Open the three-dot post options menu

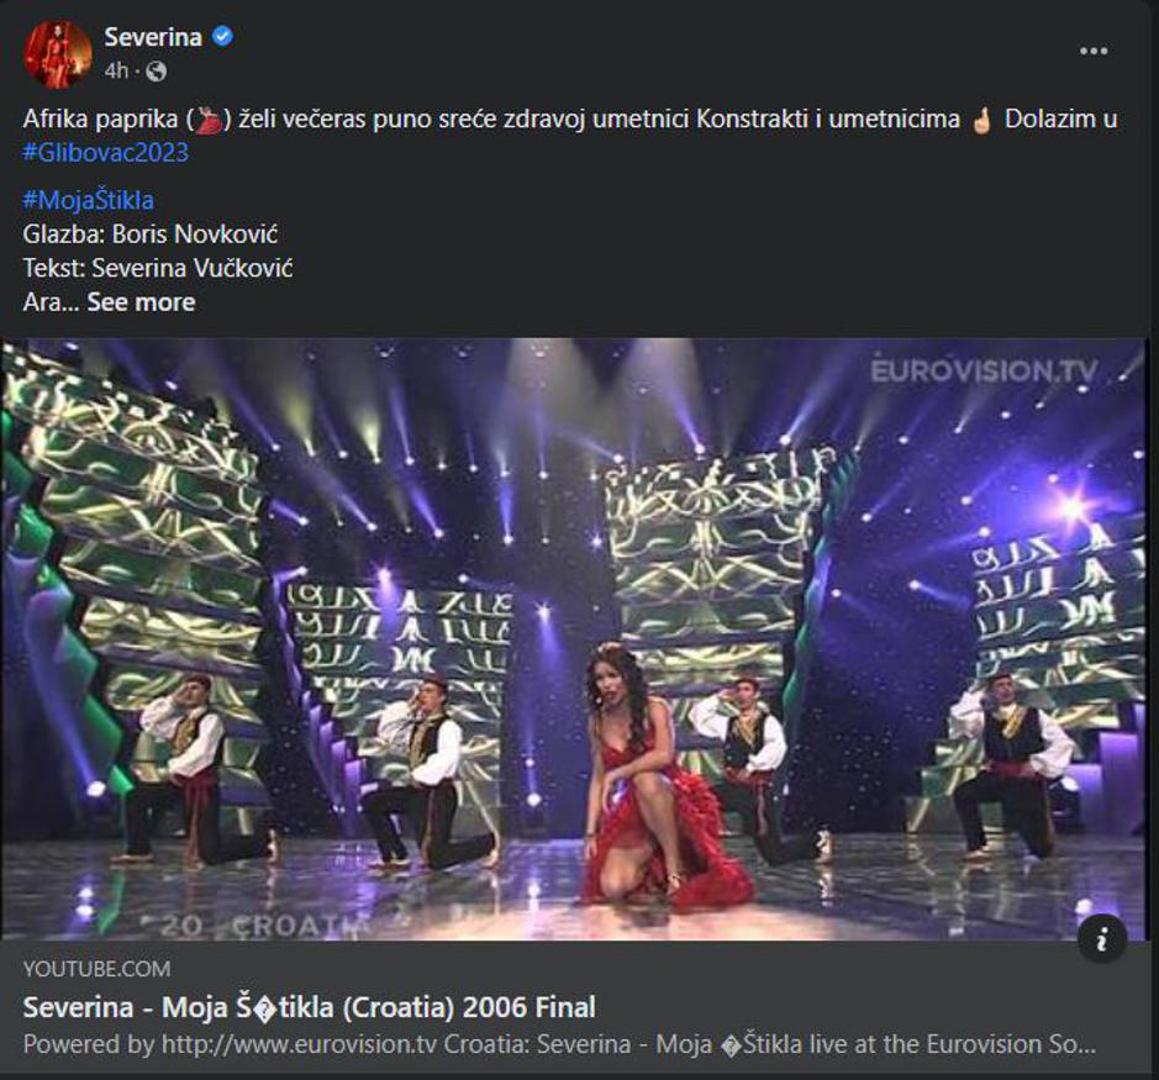pos(1093,51)
